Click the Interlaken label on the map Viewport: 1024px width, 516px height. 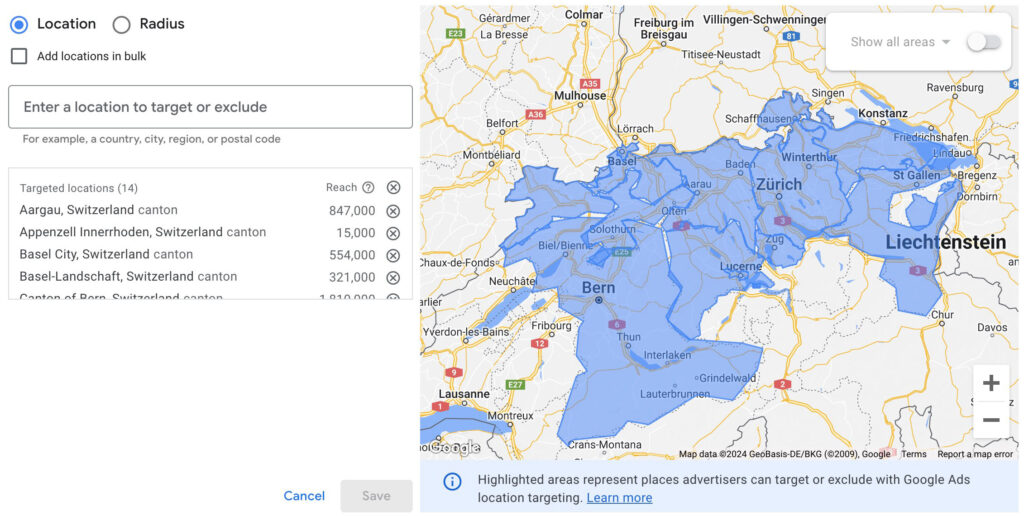coord(667,355)
